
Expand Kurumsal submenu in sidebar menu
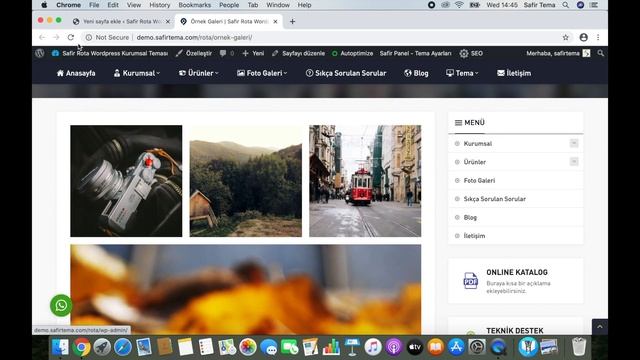[x=574, y=143]
